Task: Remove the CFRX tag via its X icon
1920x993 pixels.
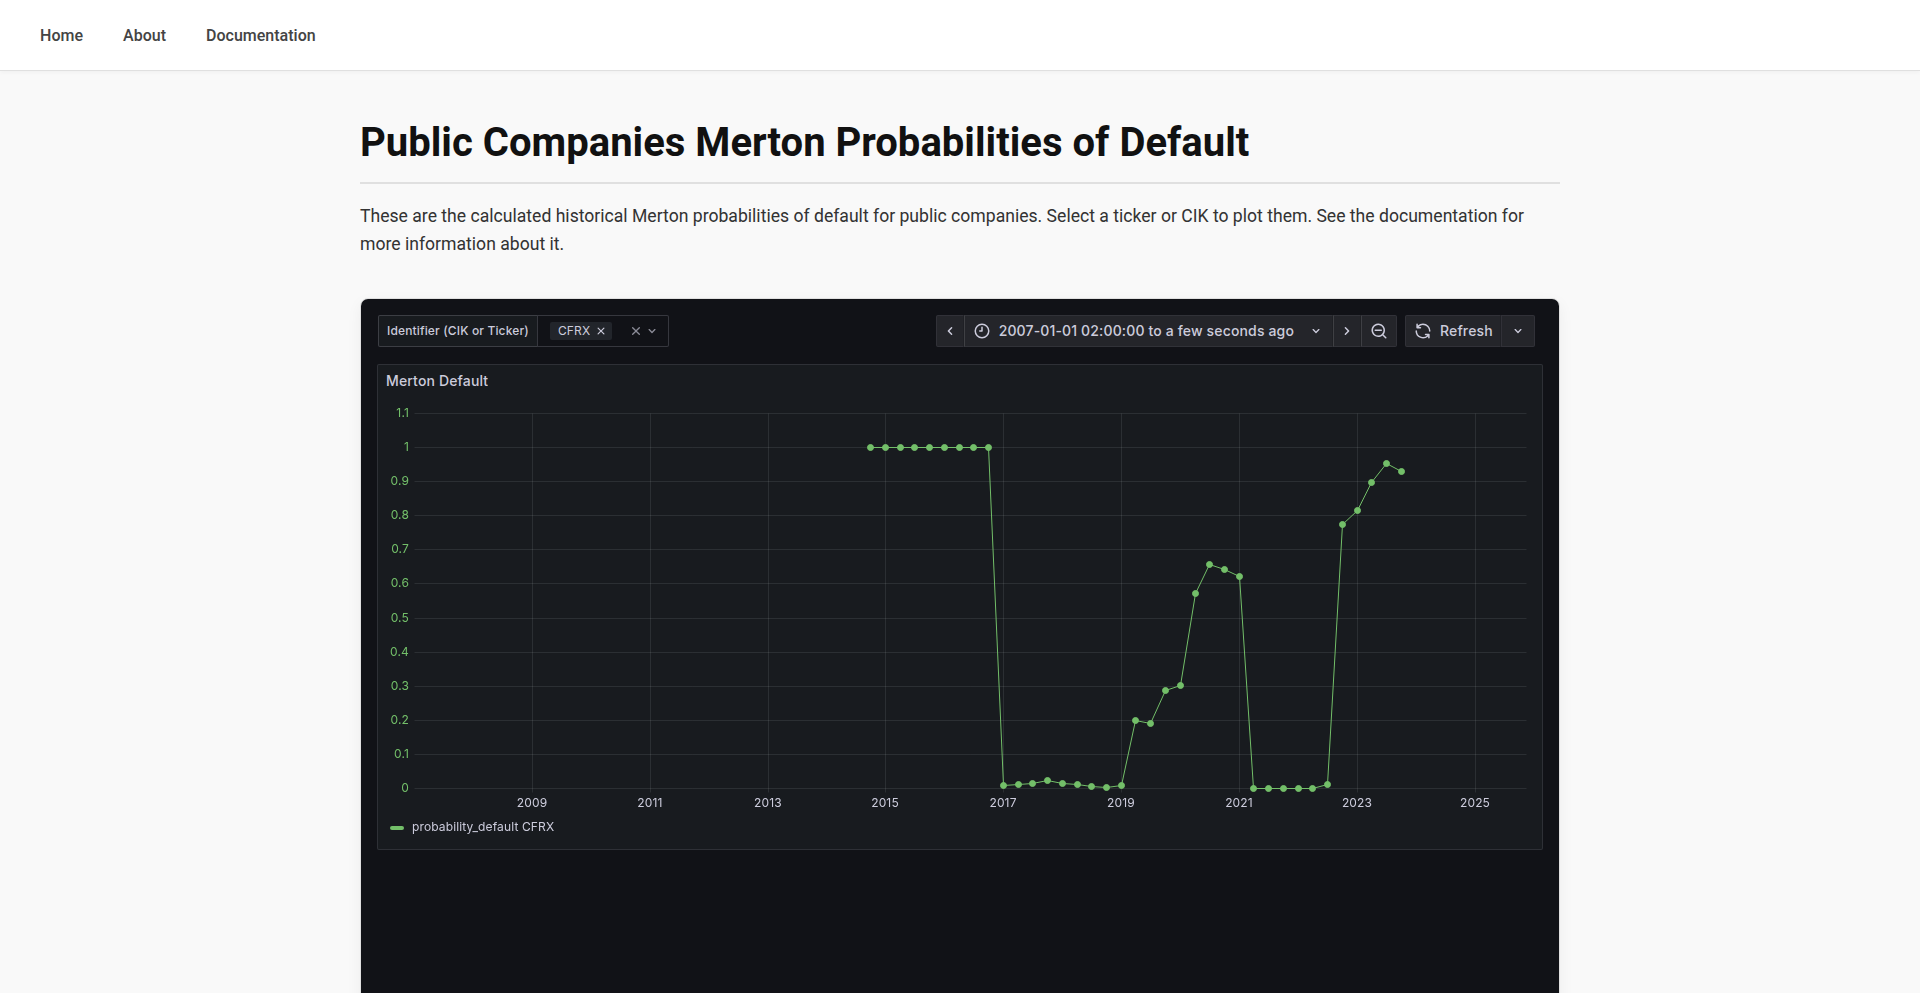Action: (601, 330)
